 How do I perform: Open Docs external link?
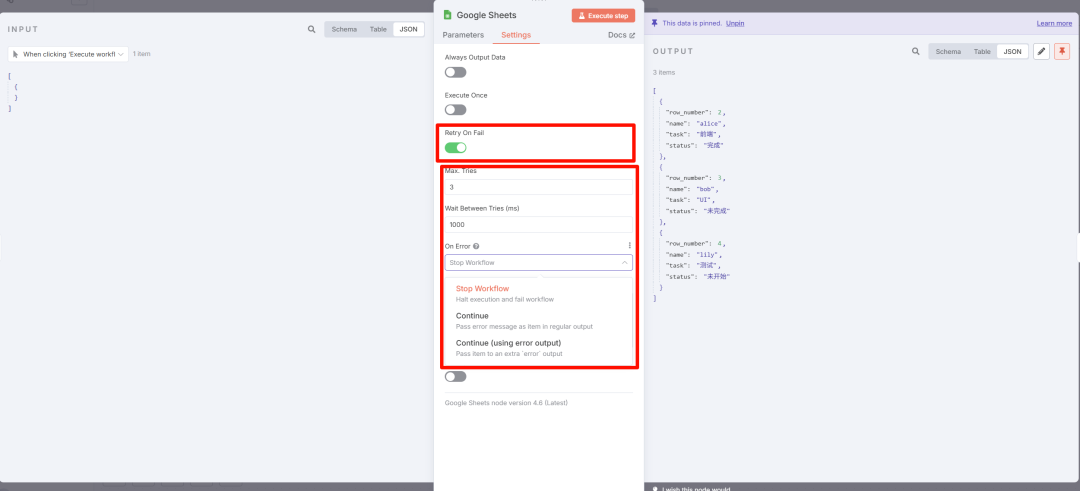(621, 35)
